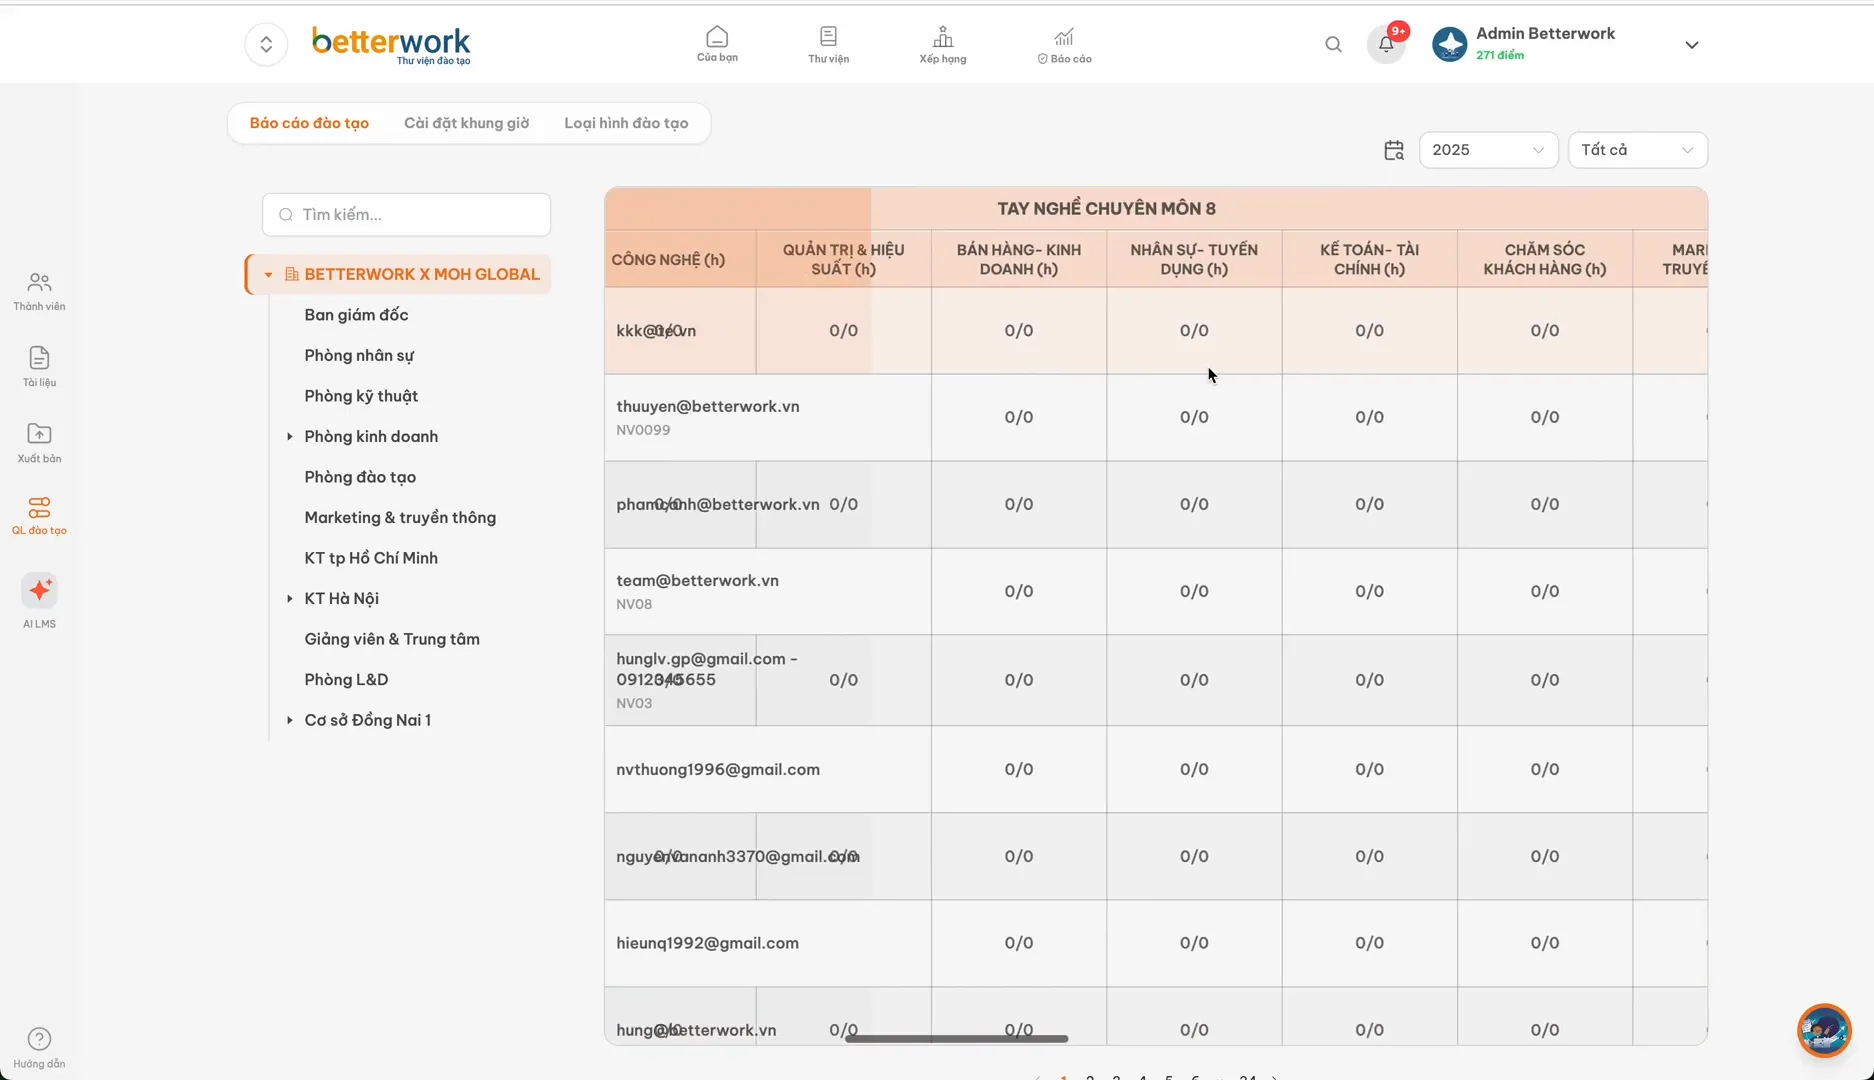Select Phòng đào tạo department
1874x1080 pixels.
point(360,477)
